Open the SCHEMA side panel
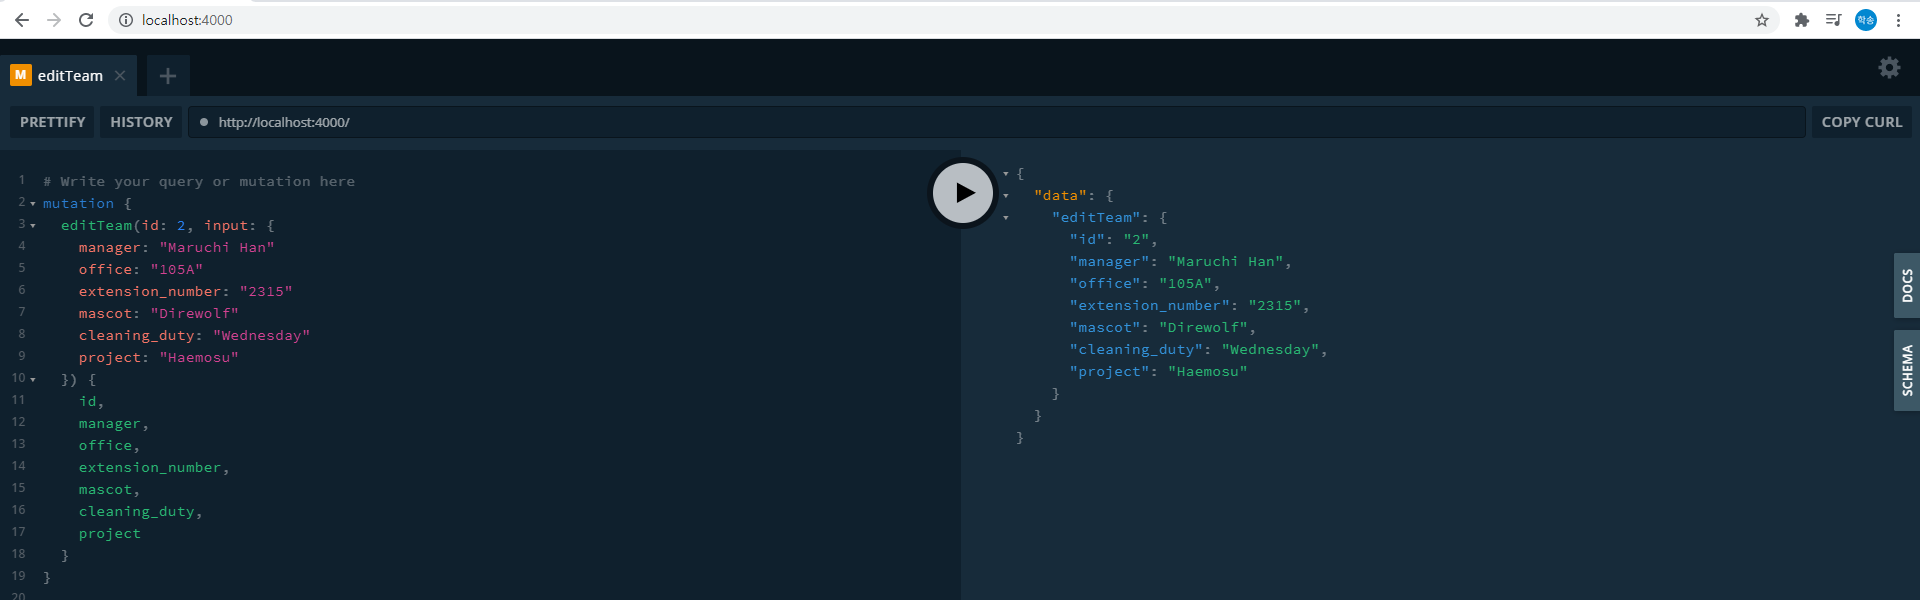The image size is (1922, 600). pyautogui.click(x=1907, y=370)
